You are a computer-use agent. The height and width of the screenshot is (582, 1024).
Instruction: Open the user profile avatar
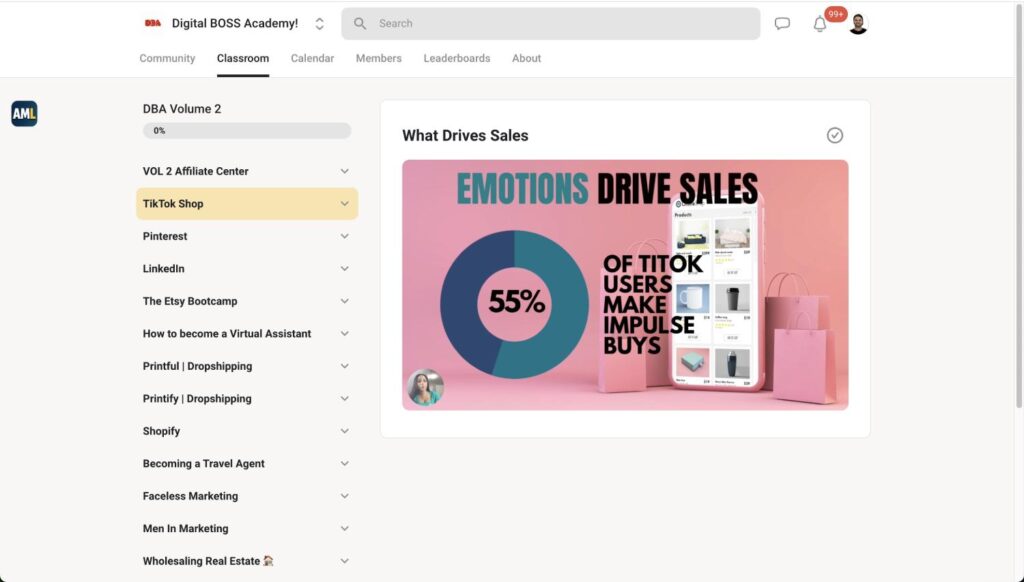click(x=858, y=24)
